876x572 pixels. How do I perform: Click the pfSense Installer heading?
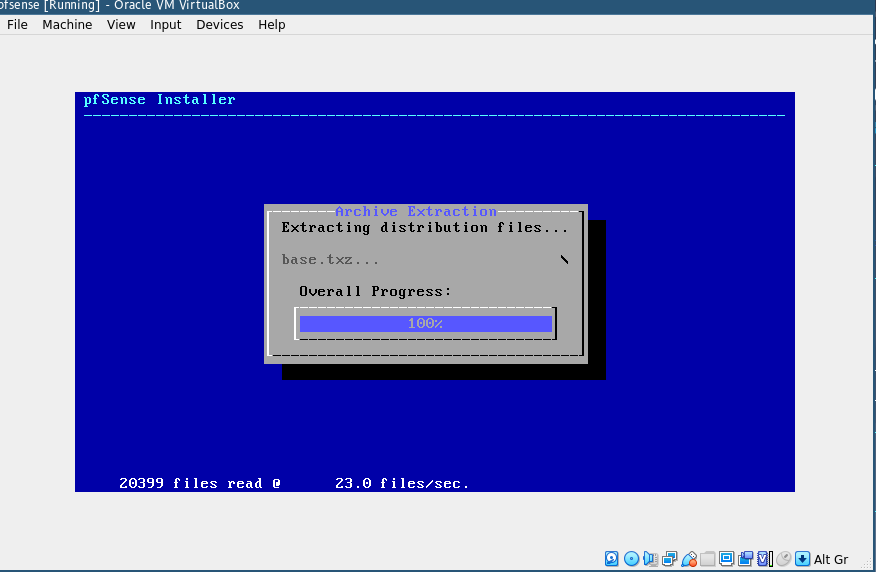pos(160,99)
